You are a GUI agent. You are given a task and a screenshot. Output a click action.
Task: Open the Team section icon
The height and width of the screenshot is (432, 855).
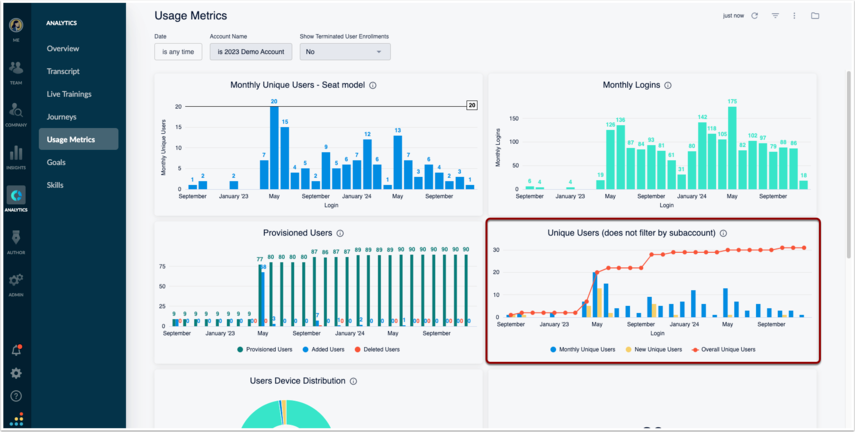[16, 68]
